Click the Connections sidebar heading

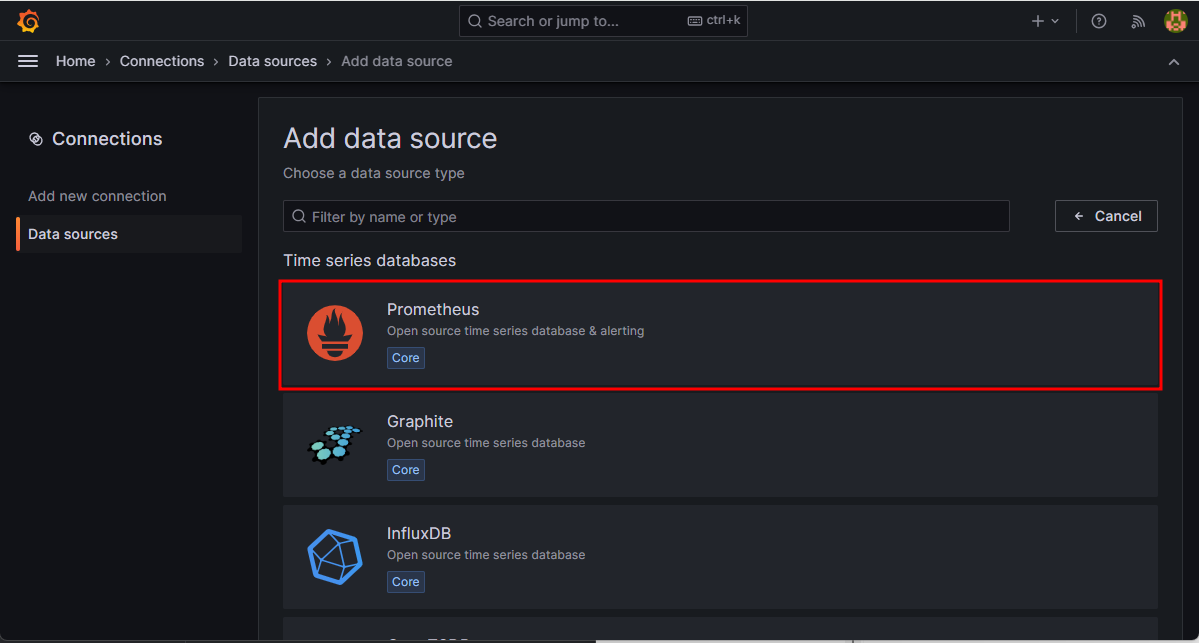tap(107, 138)
